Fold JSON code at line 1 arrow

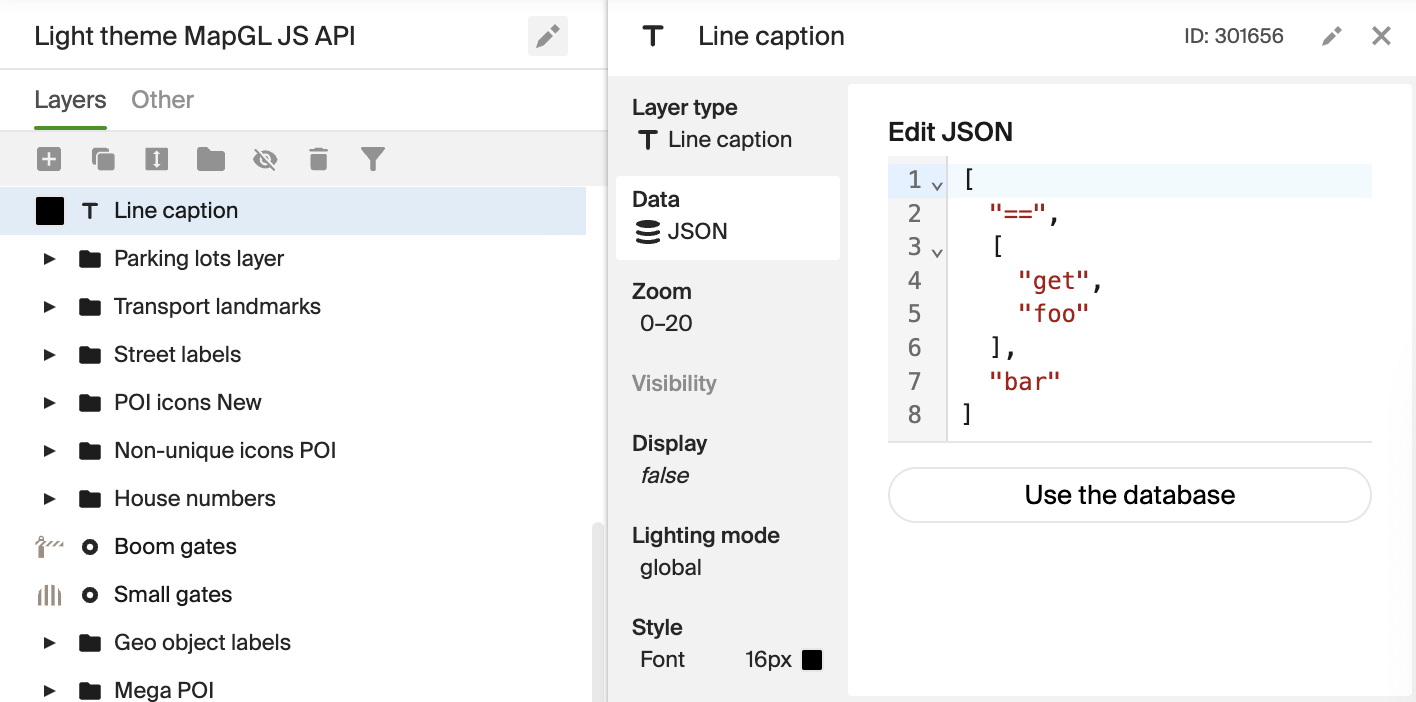[x=937, y=185]
